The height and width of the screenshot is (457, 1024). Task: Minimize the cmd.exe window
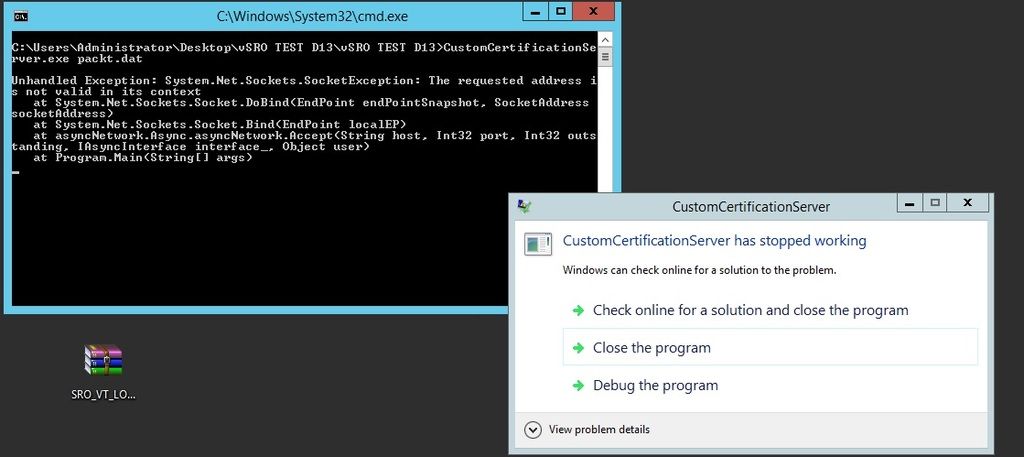[533, 12]
